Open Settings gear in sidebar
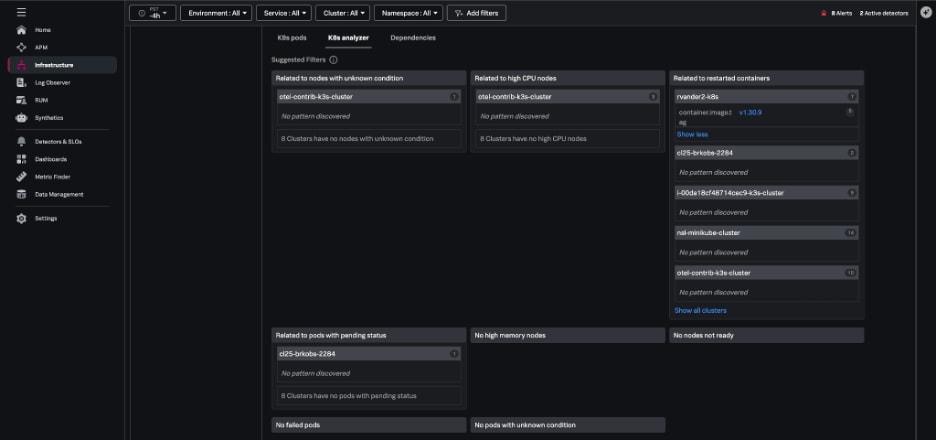Screen dimensions: 936x440 [x=21, y=218]
